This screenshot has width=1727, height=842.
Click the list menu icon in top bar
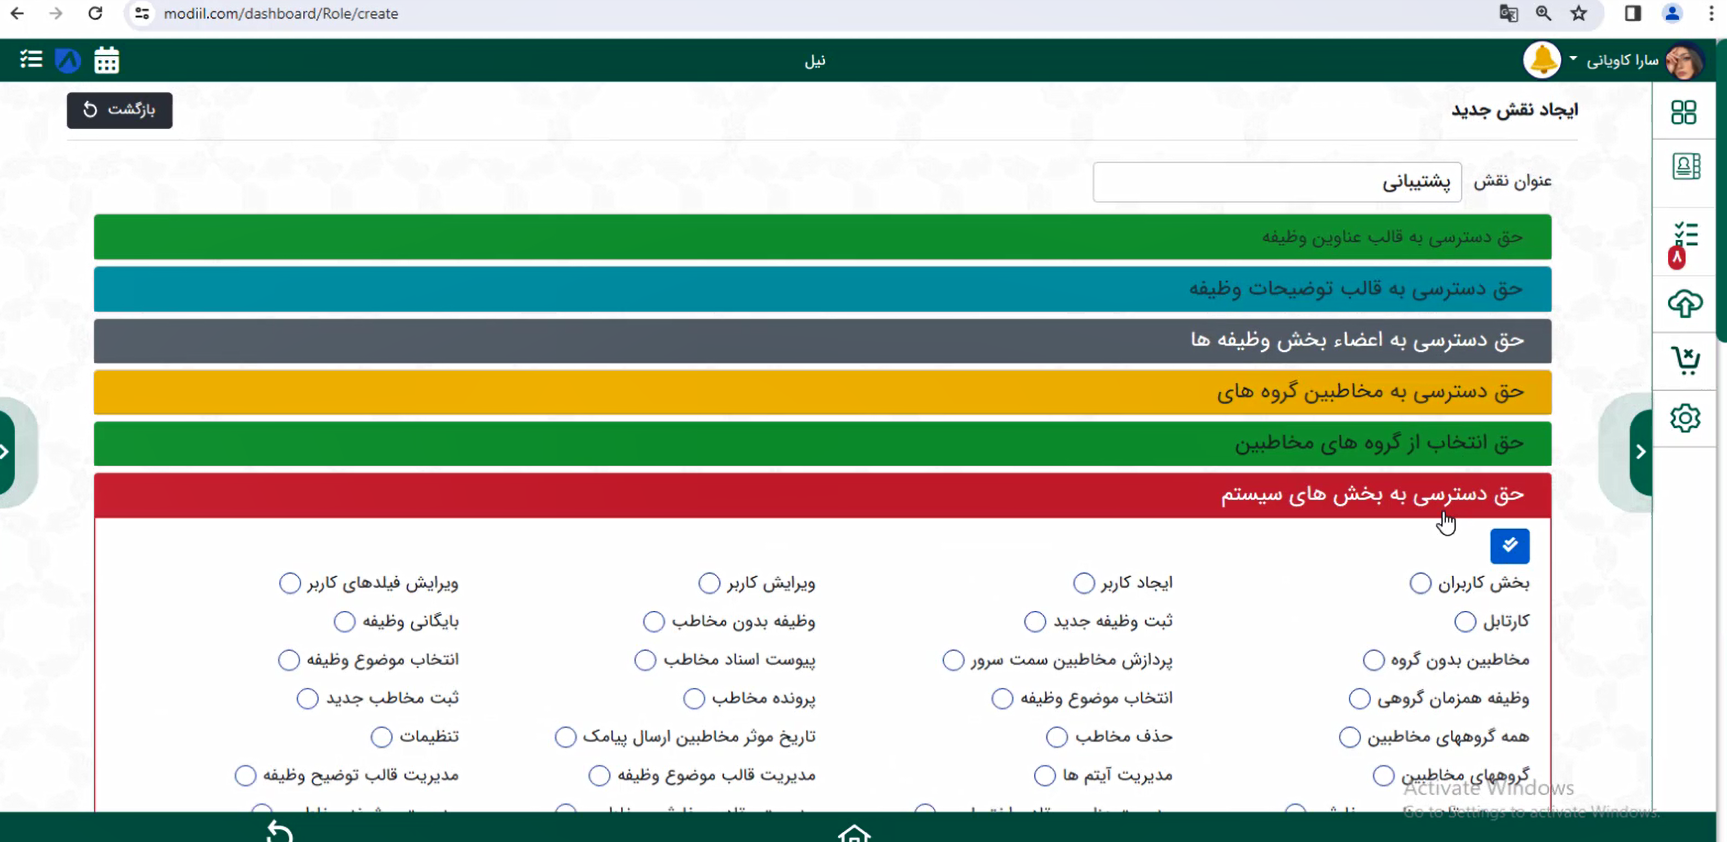click(31, 60)
